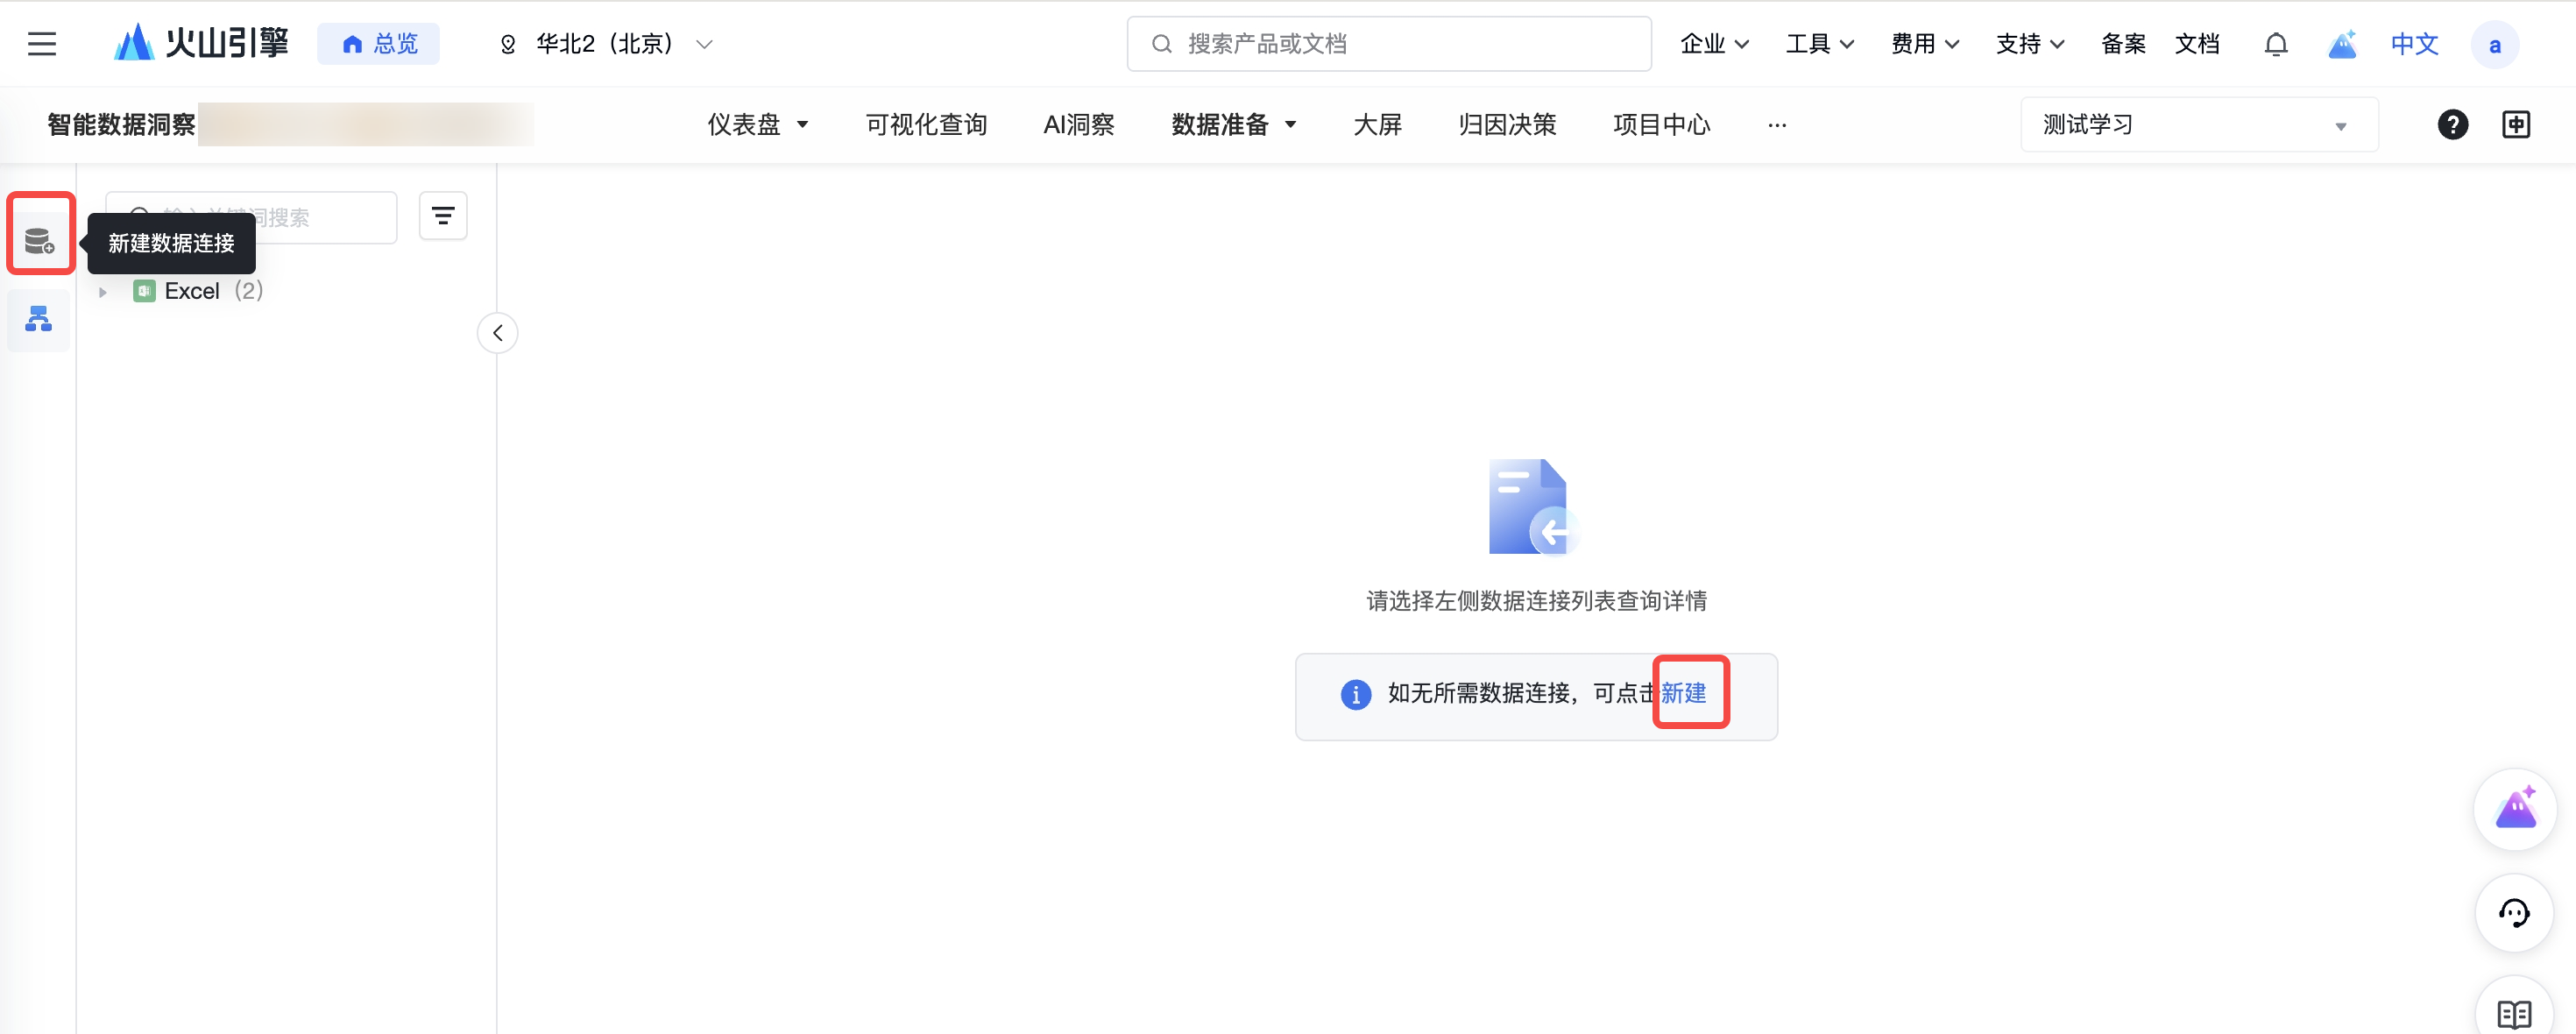Collapse the left sidebar panel

point(497,333)
